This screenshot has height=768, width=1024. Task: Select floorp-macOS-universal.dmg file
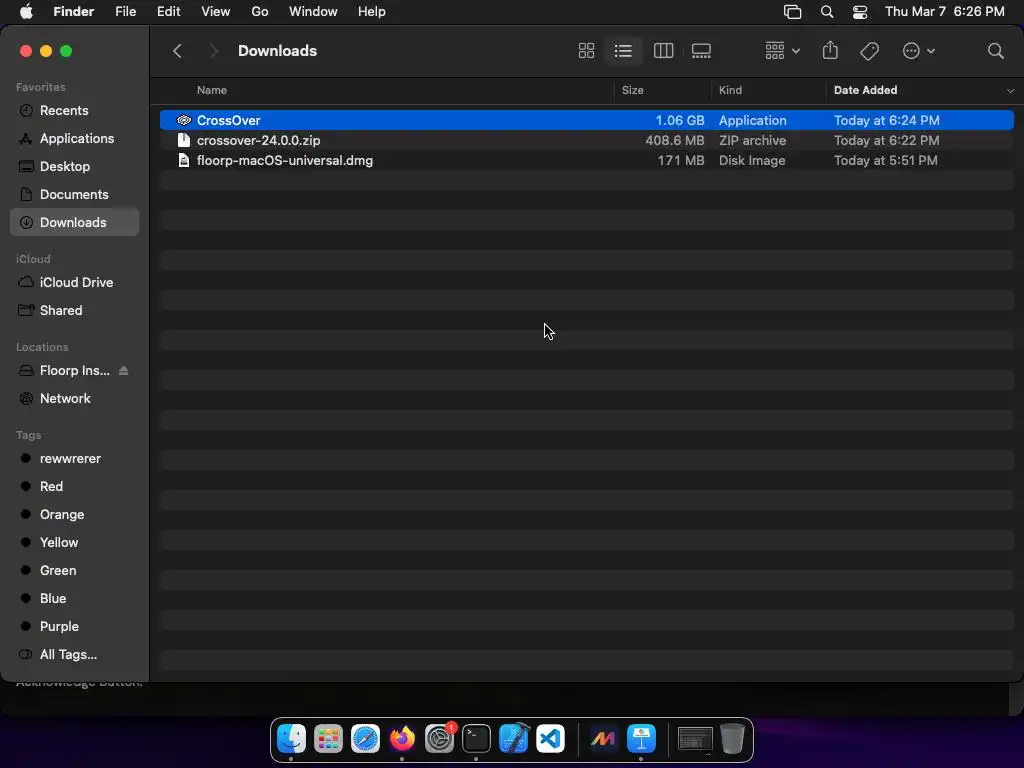(586, 161)
